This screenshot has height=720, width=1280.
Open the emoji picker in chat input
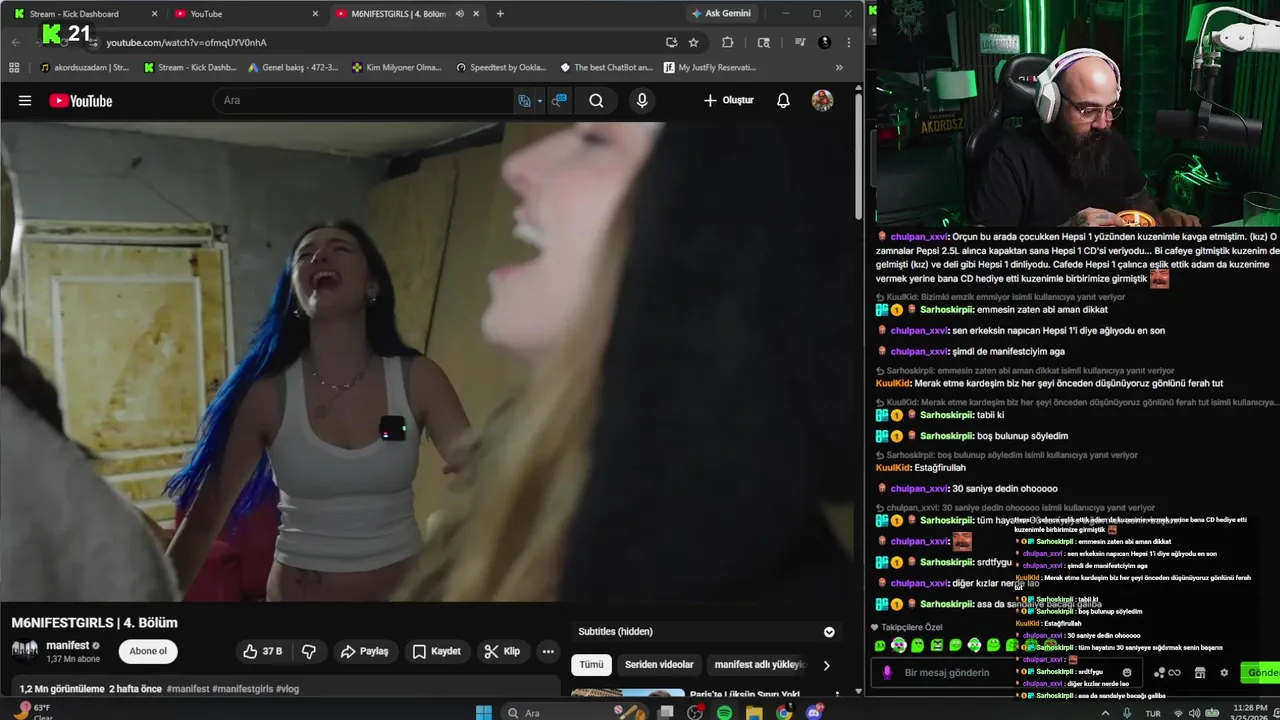[x=1127, y=672]
